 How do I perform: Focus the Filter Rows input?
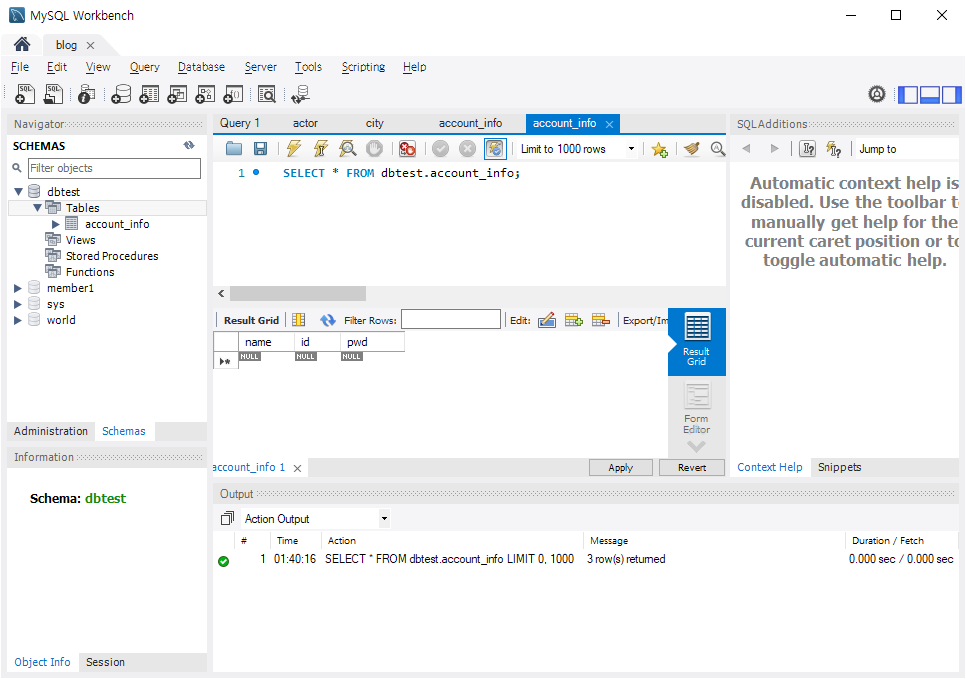[x=451, y=319]
